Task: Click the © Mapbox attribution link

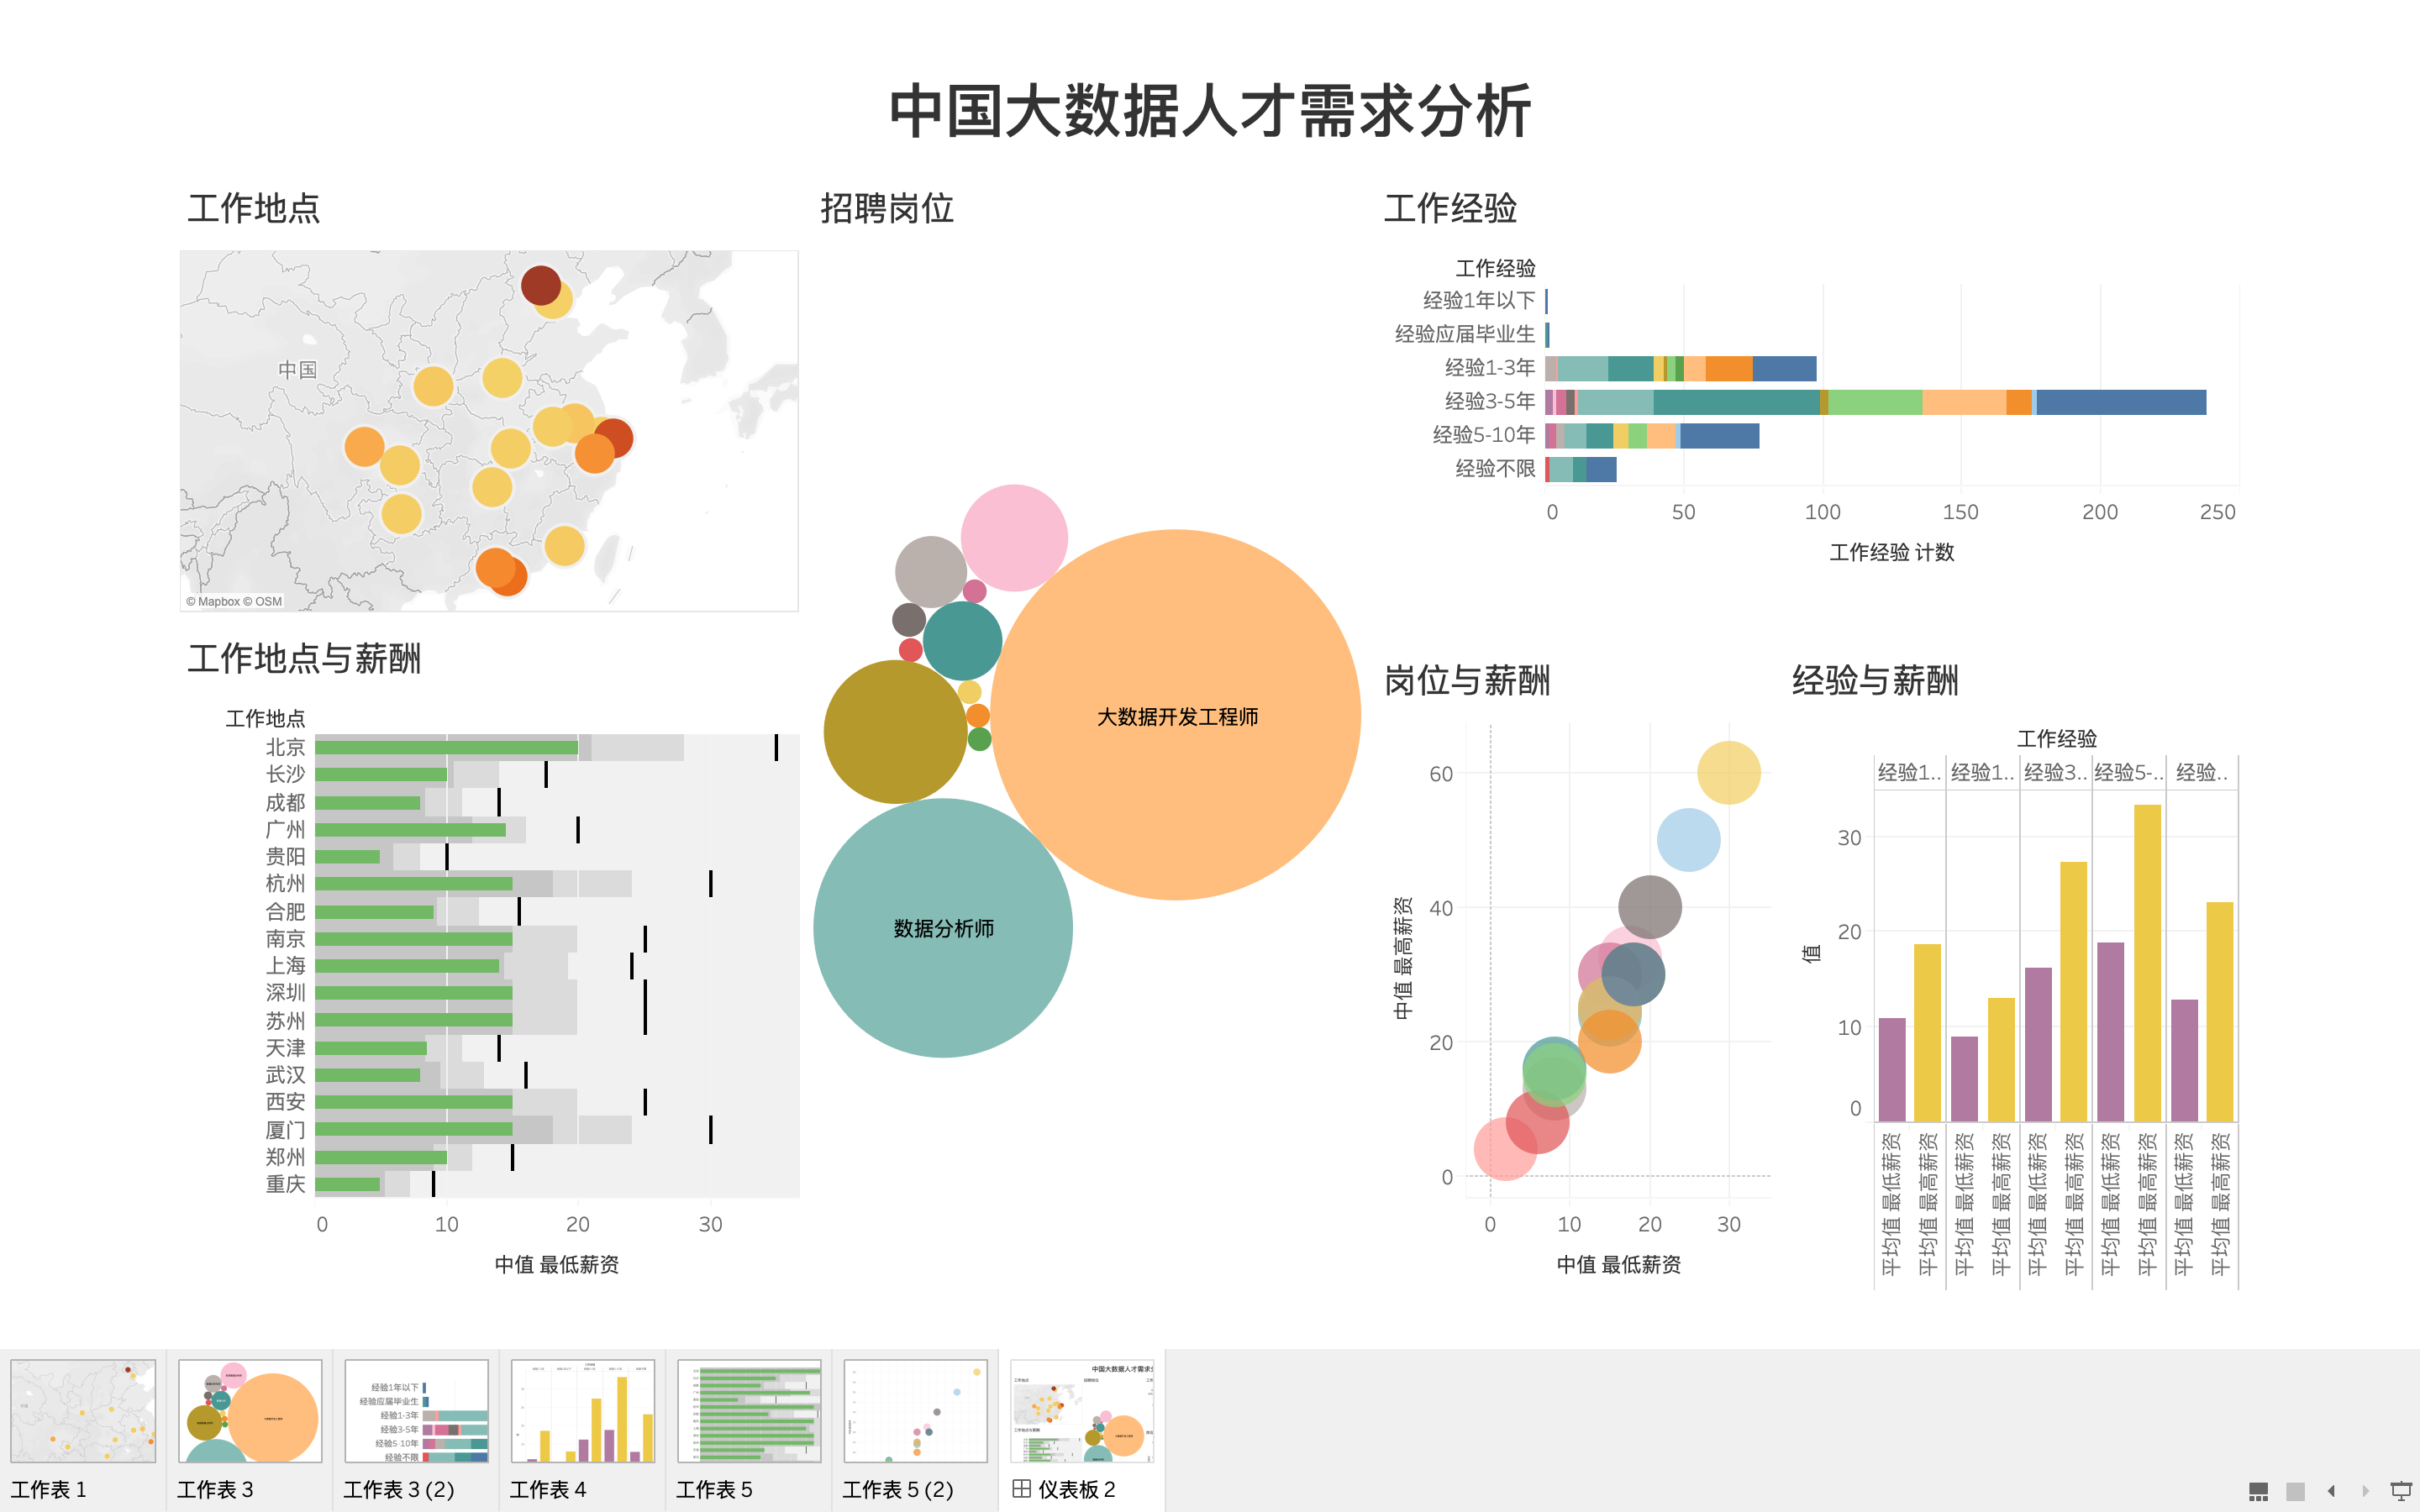Action: click(212, 601)
